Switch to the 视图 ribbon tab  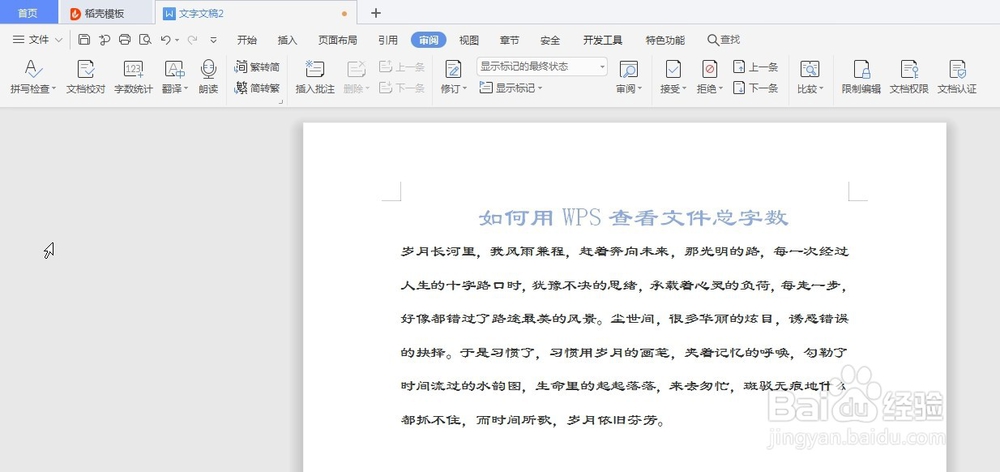pyautogui.click(x=469, y=40)
